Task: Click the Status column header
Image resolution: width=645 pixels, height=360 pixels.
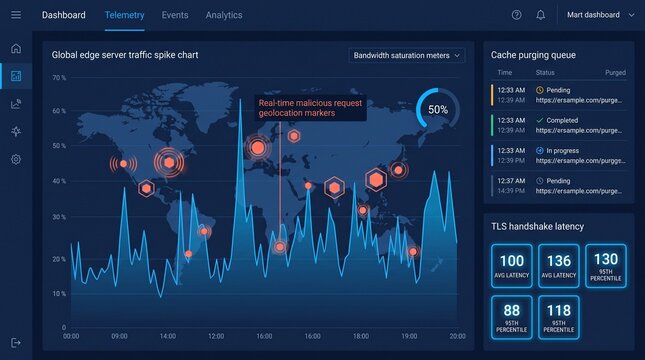Action: click(x=545, y=72)
